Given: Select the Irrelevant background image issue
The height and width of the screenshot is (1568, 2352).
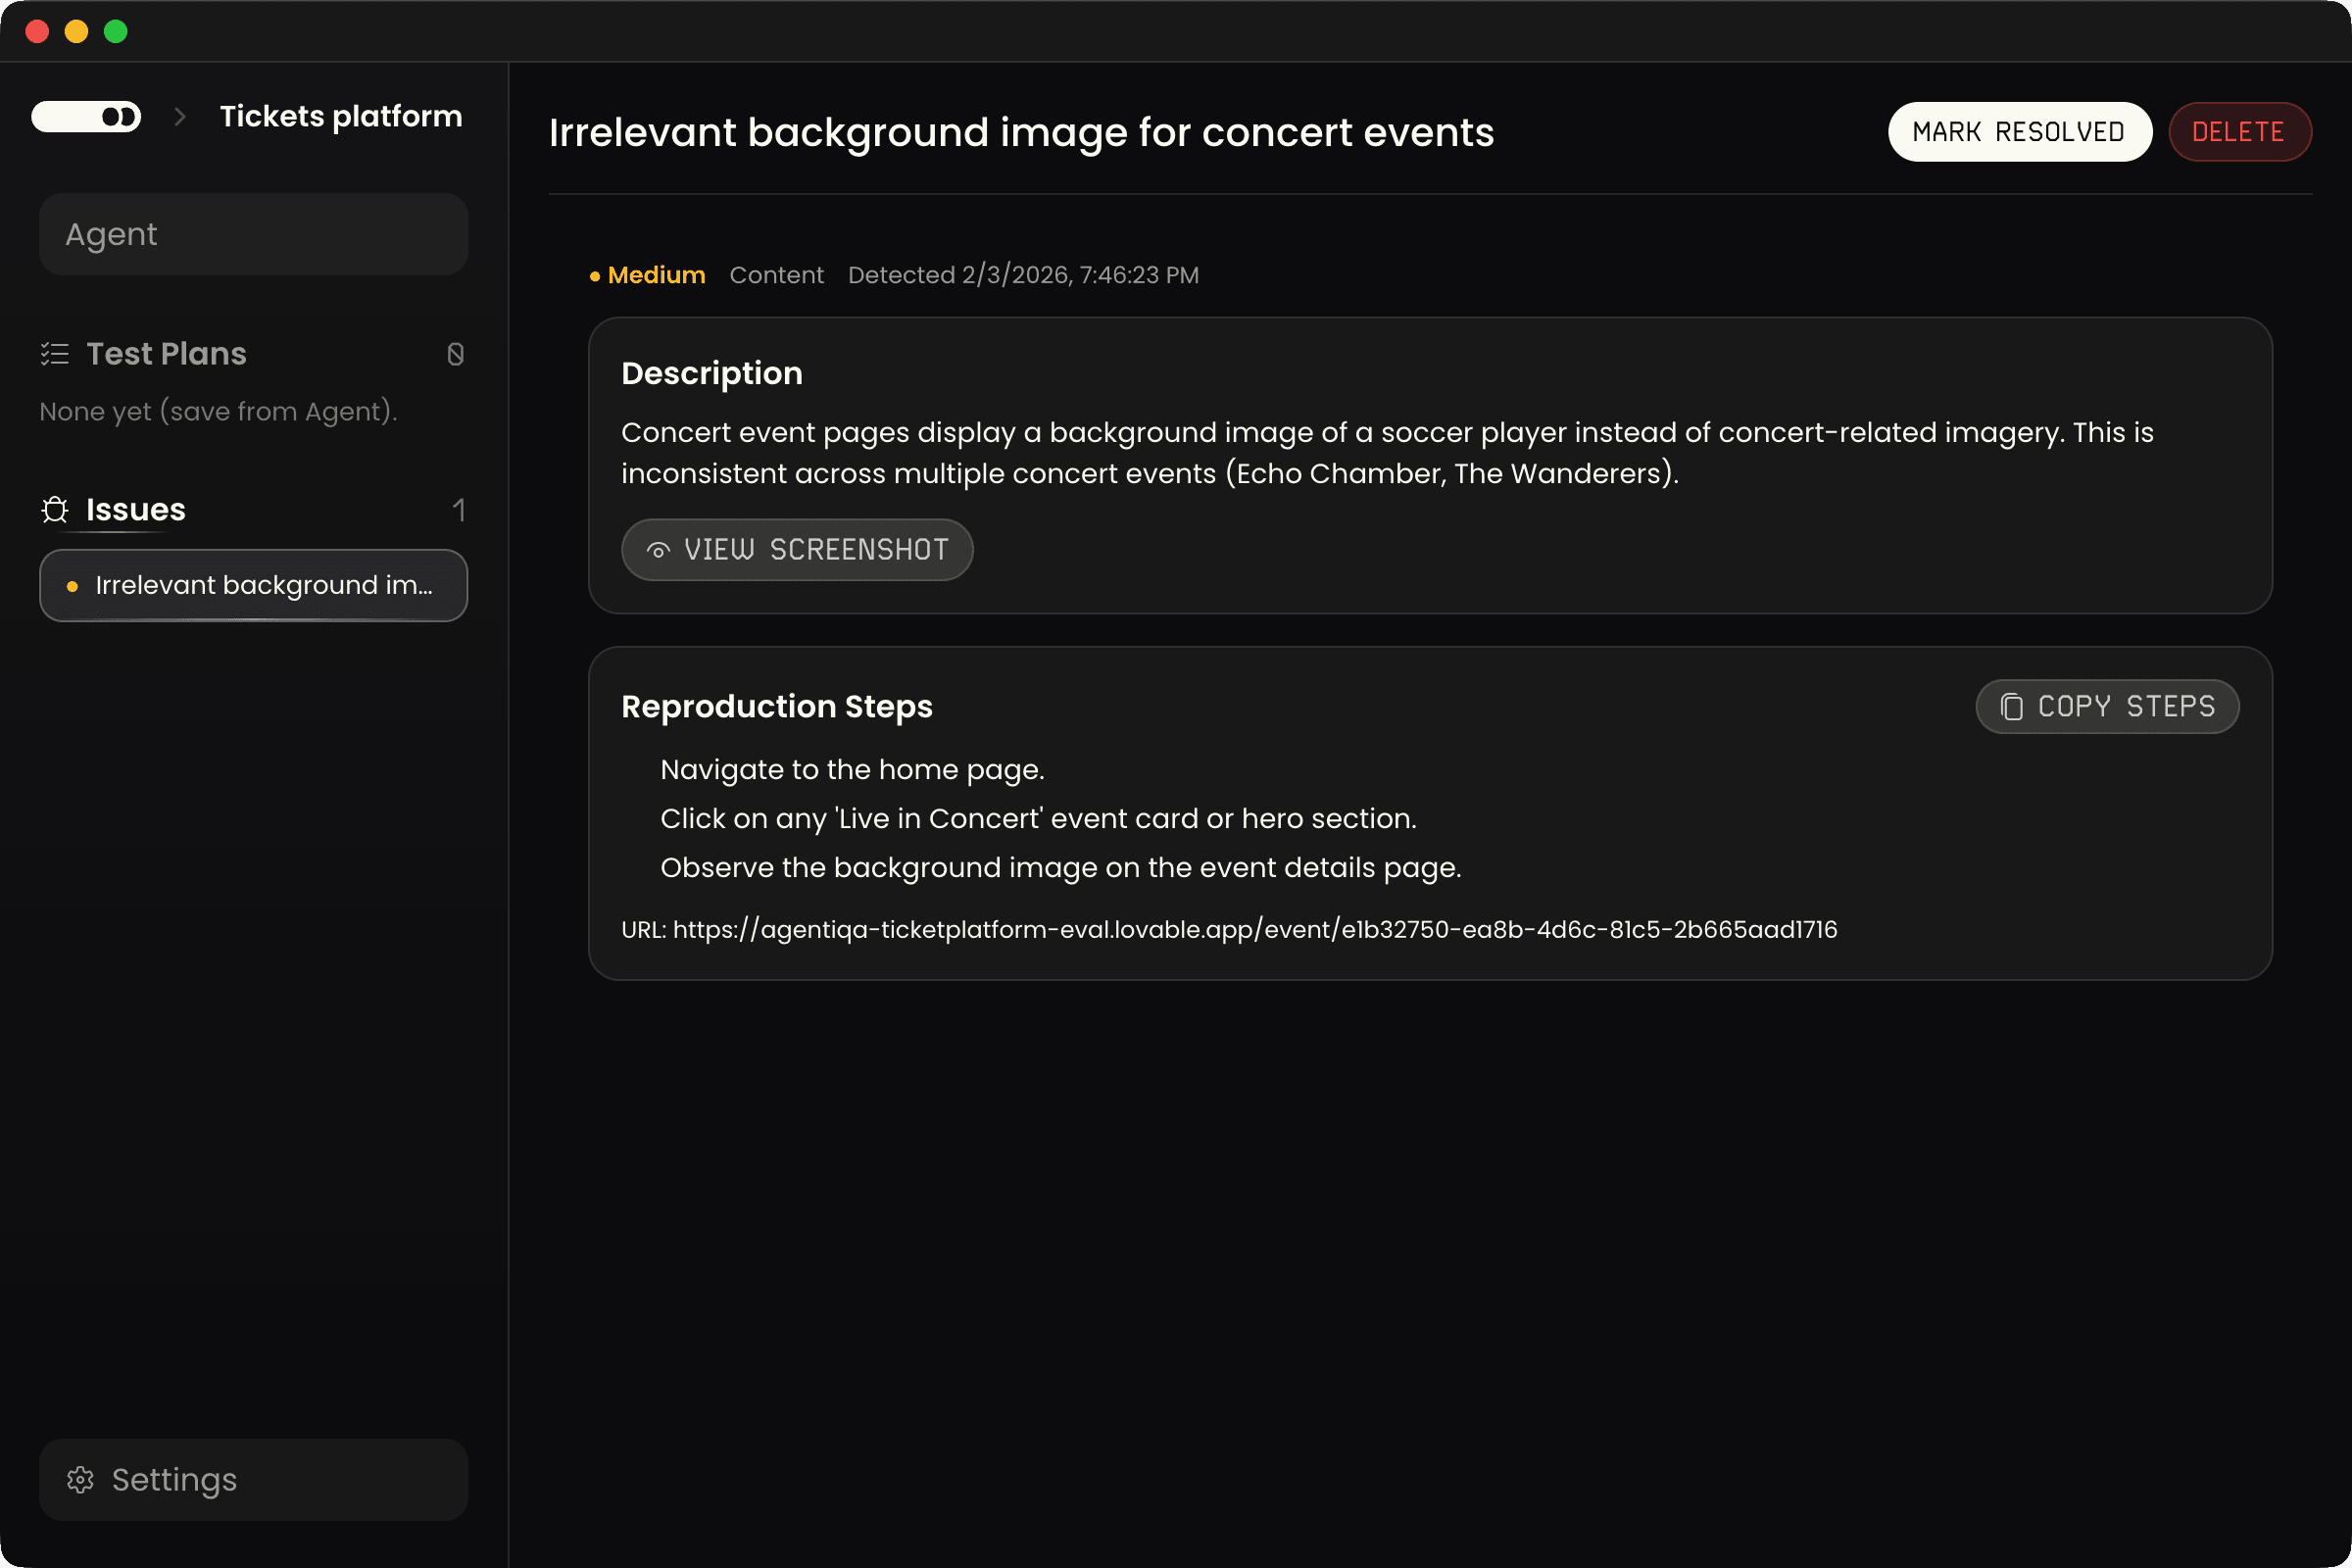Looking at the screenshot, I should click(x=253, y=586).
